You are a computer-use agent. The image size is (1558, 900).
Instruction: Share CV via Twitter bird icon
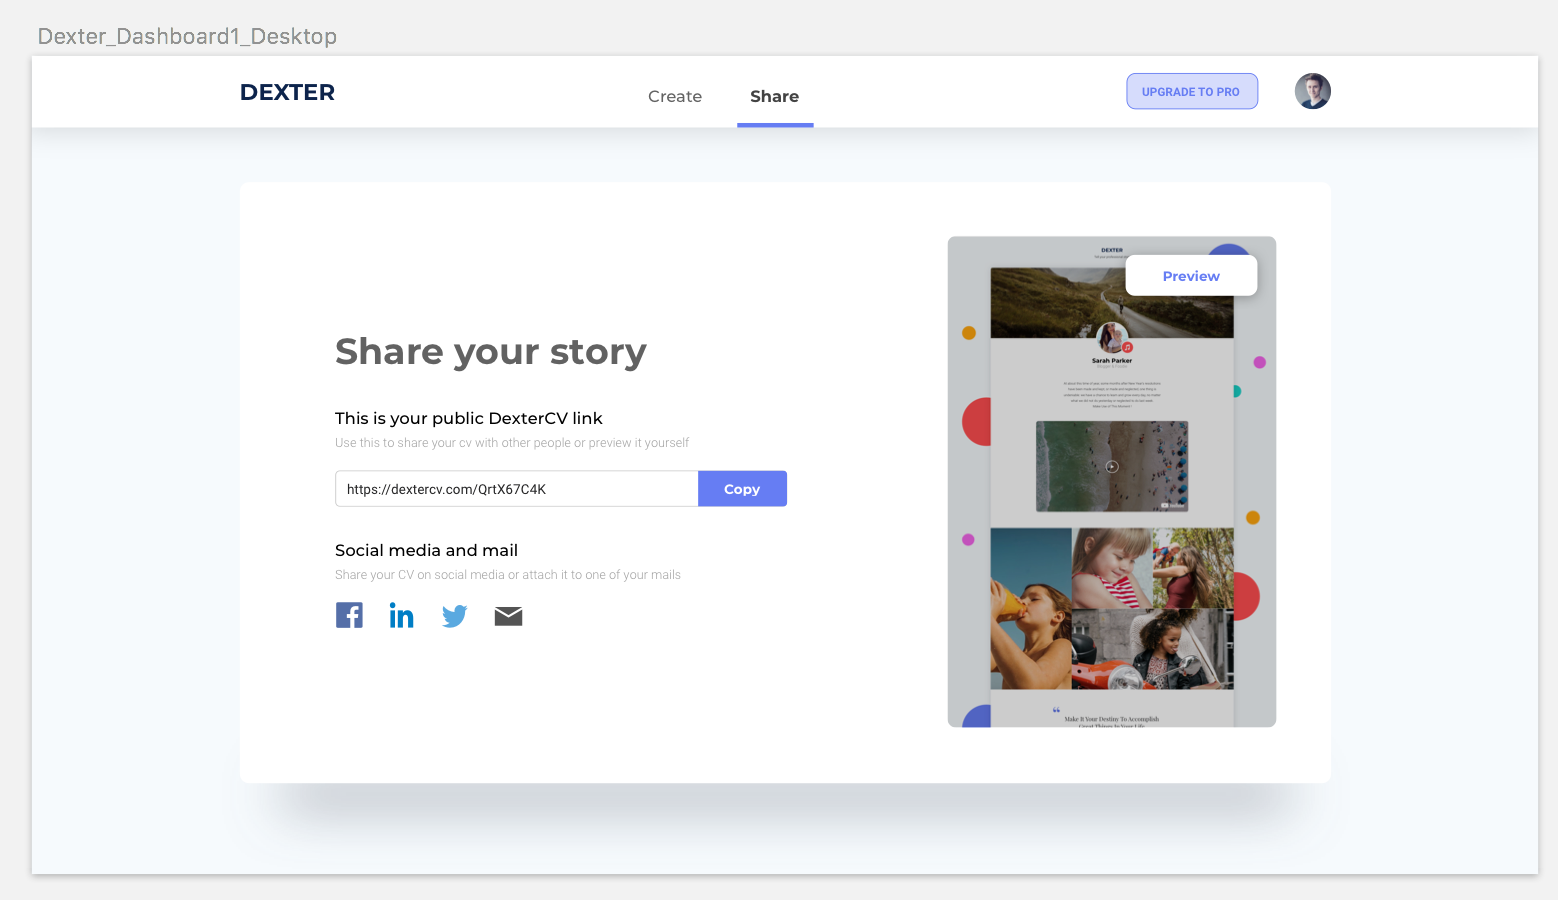pos(455,616)
